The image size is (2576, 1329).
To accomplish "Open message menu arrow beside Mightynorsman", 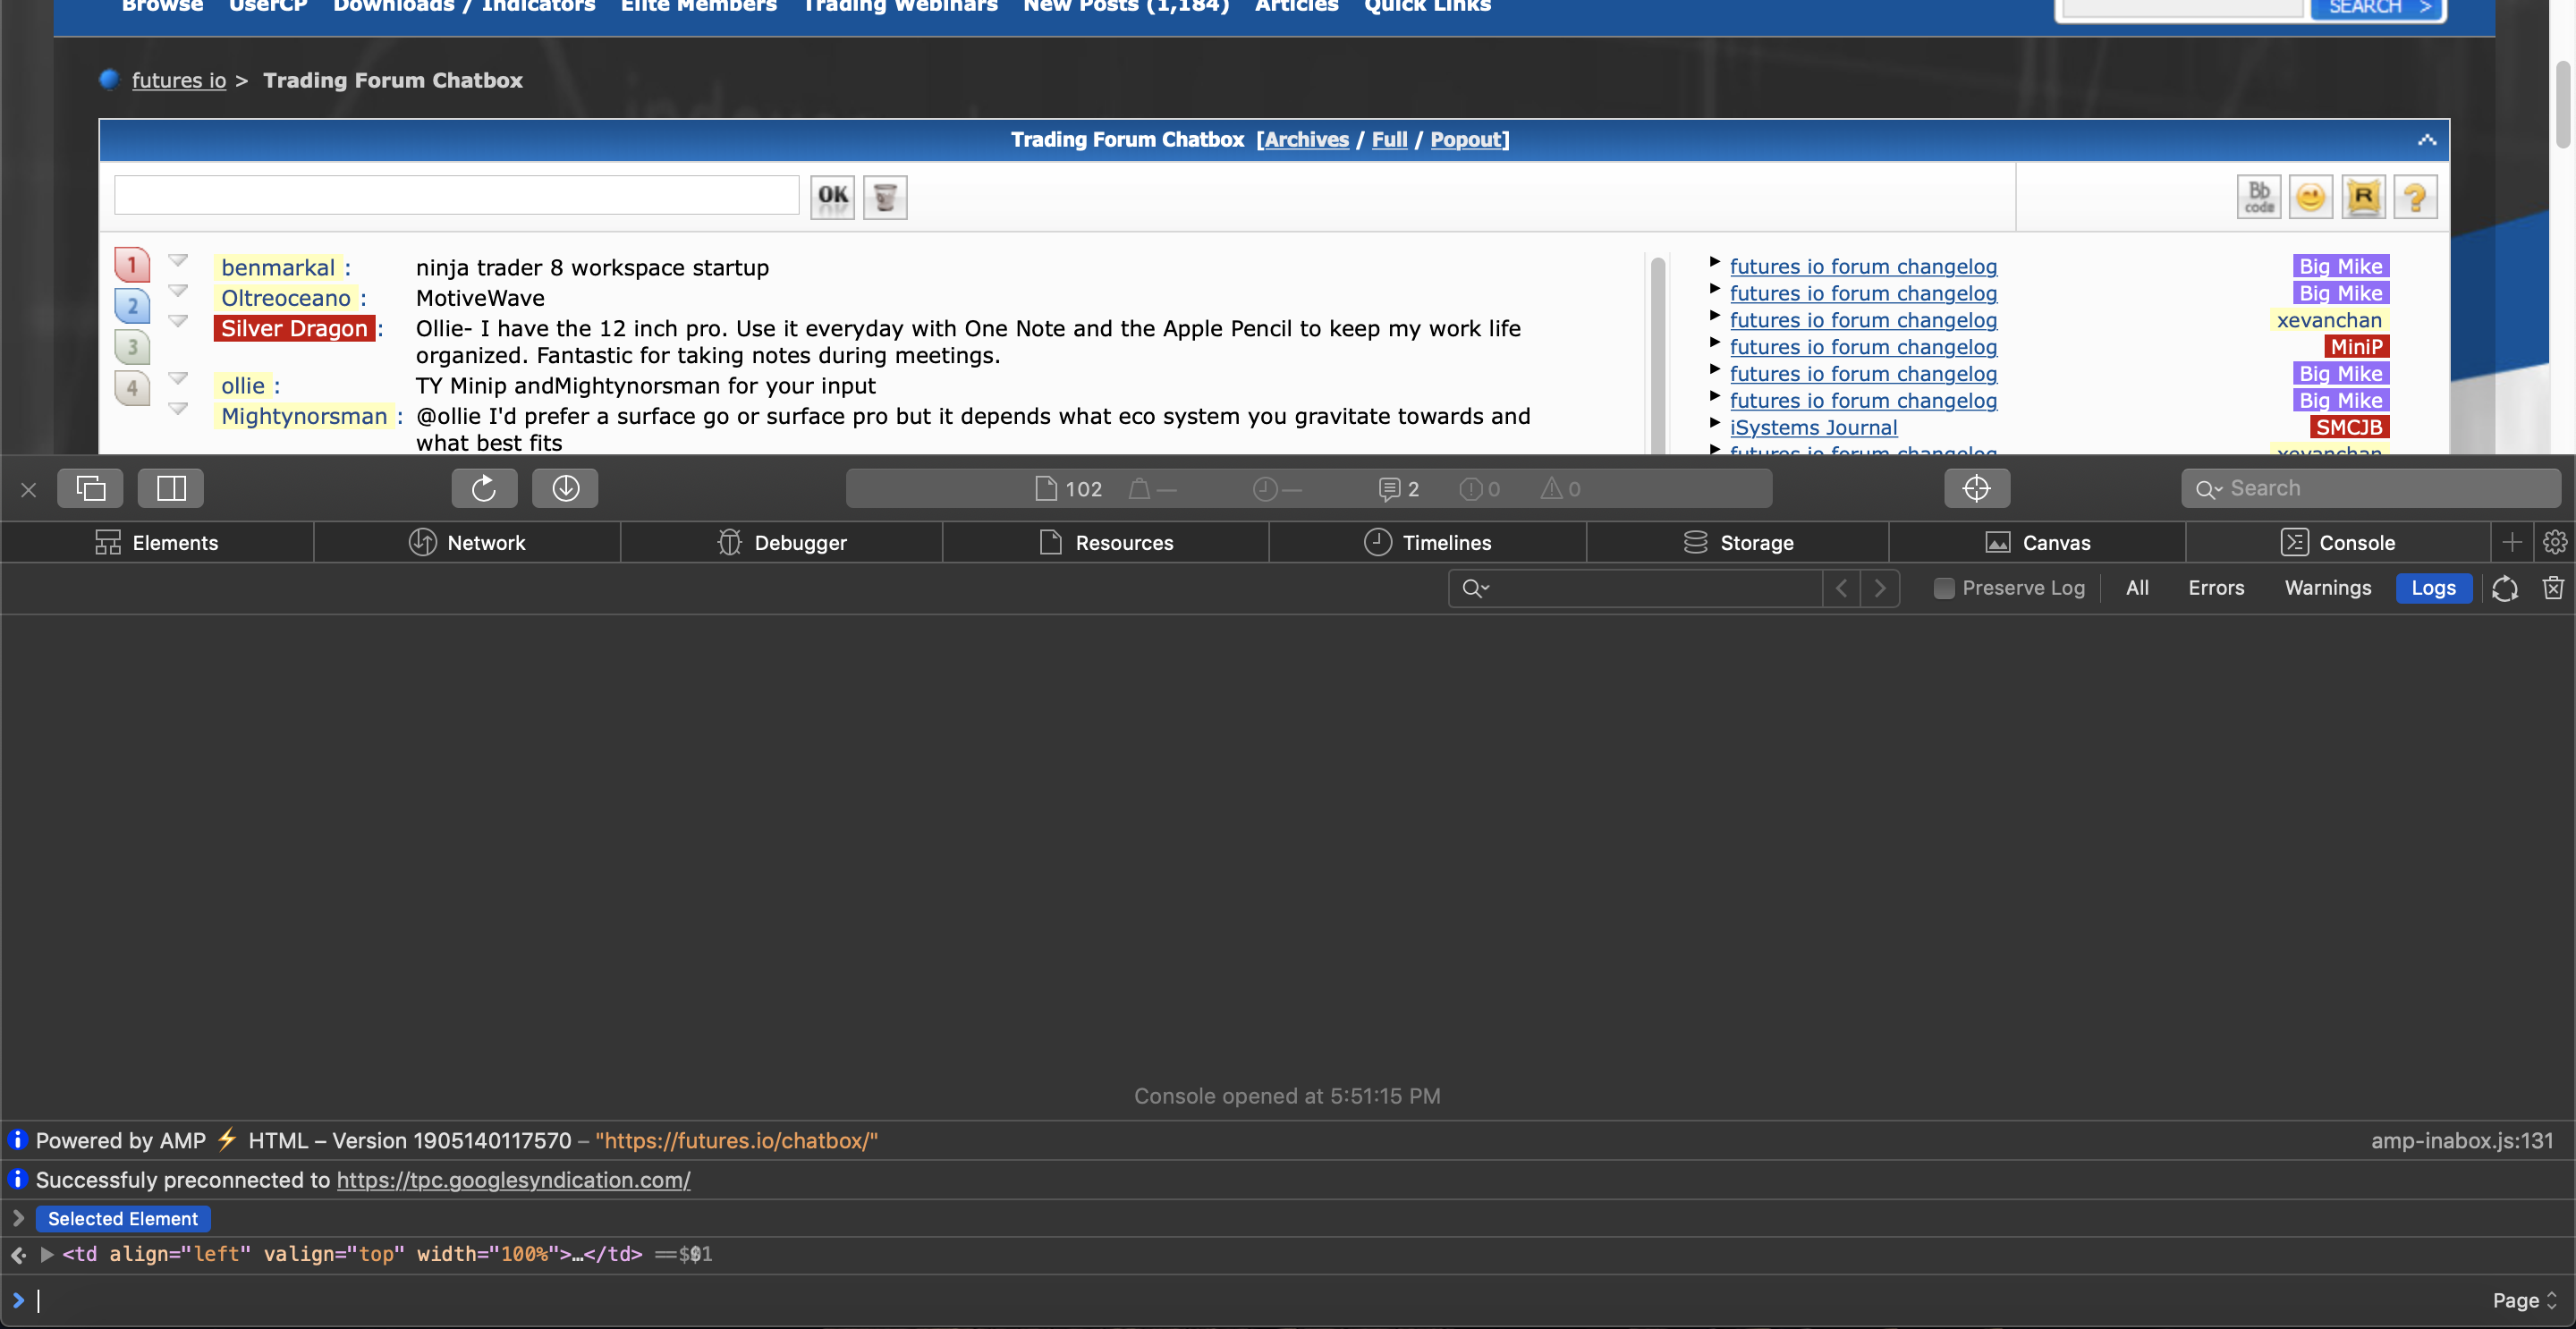I will click(178, 408).
